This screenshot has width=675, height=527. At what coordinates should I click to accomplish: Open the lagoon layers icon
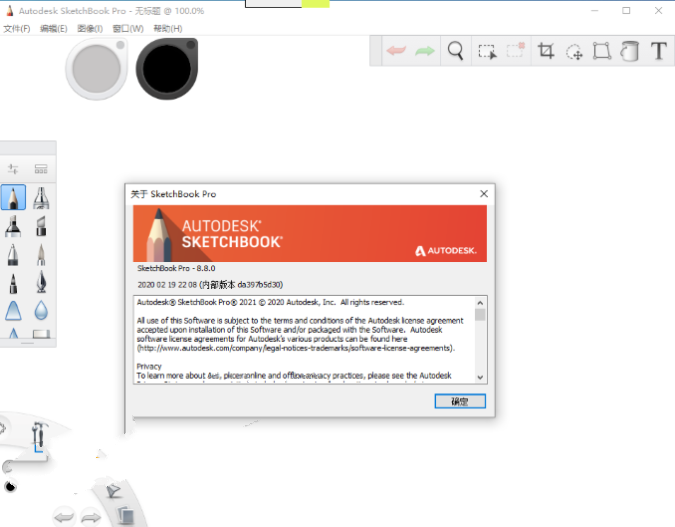point(125,515)
